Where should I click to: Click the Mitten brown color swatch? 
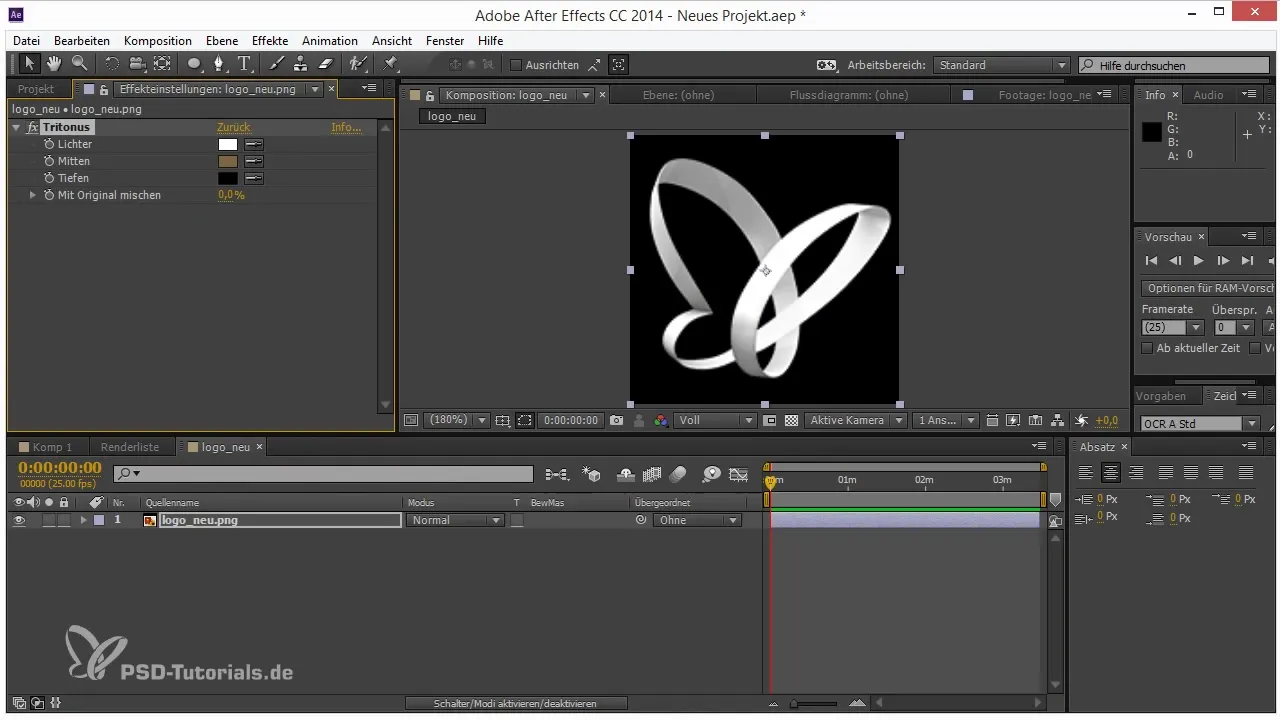(228, 161)
